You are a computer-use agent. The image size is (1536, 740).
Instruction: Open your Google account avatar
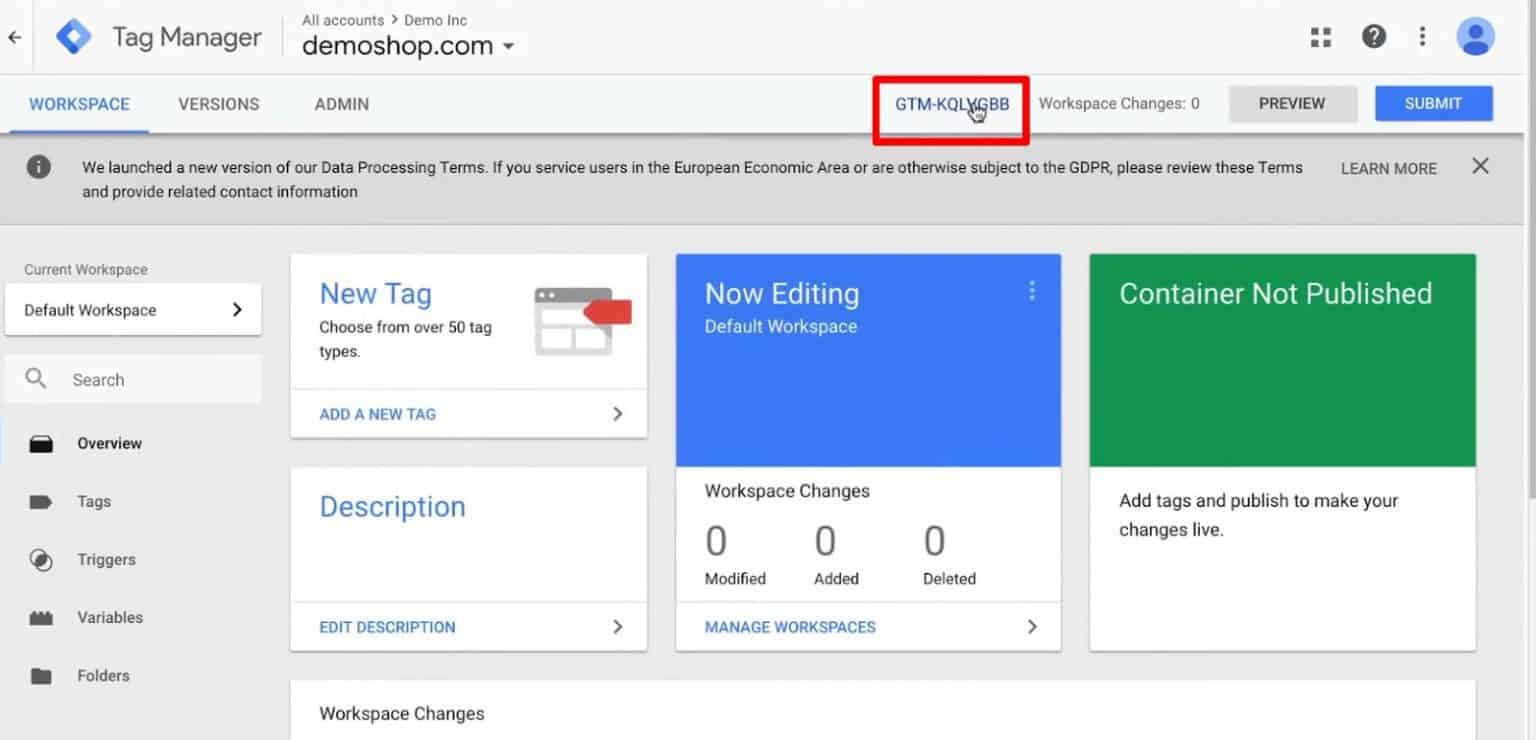1474,36
